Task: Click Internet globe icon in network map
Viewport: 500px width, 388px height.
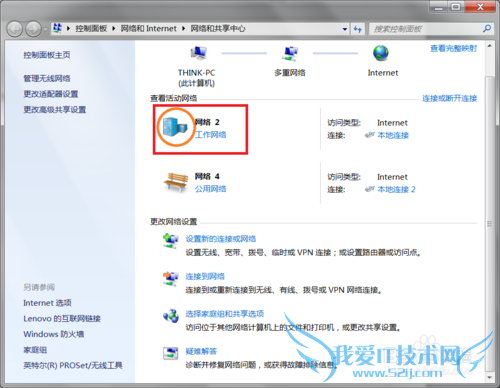Action: tap(381, 53)
